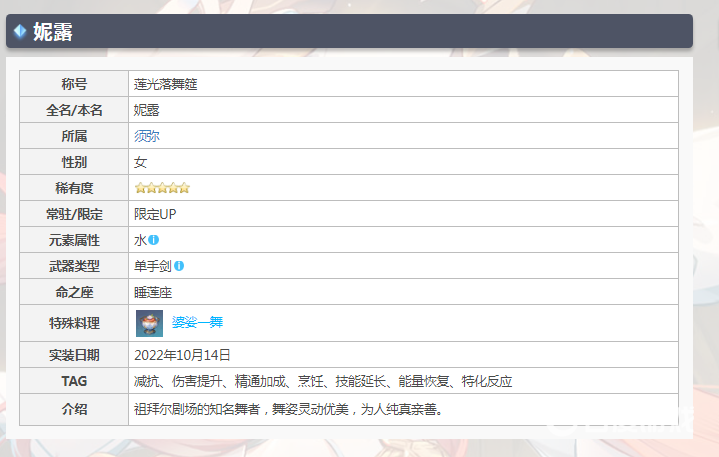The width and height of the screenshot is (719, 457).
Task: Select the introduction text about 祖拜尔剧场
Action: point(288,409)
